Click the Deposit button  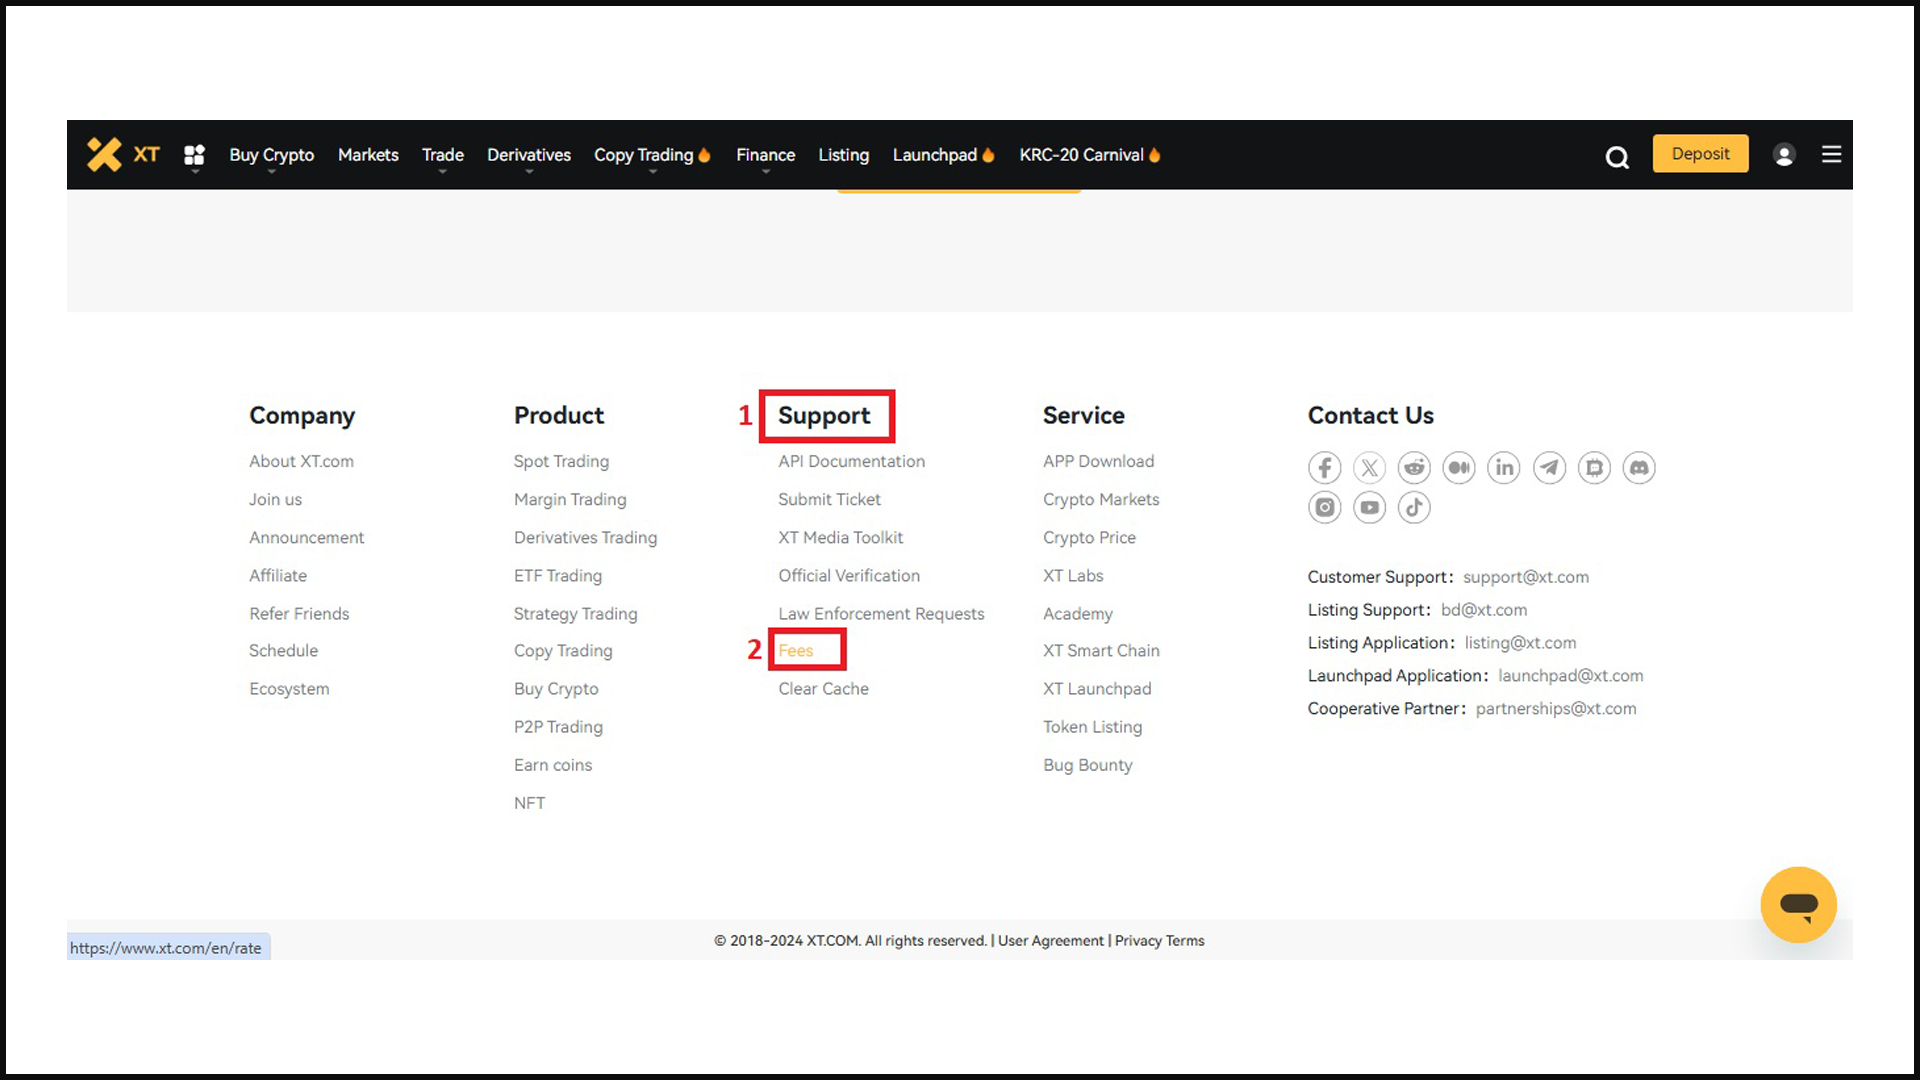[x=1700, y=154]
